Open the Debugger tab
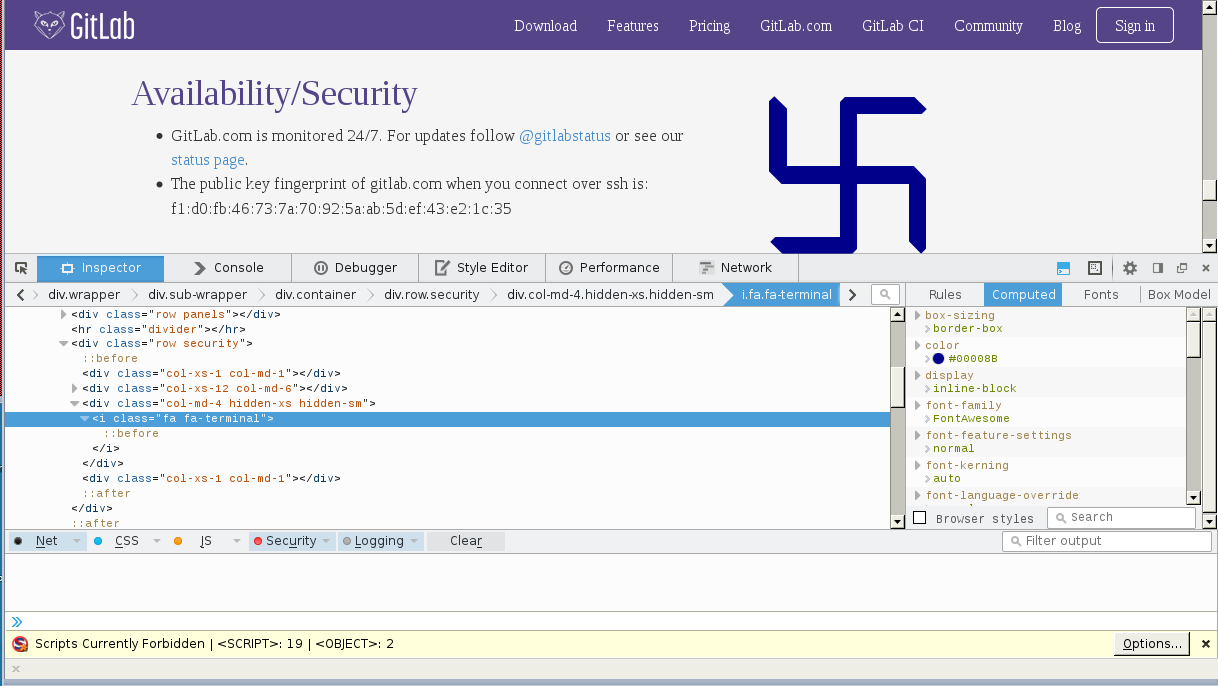This screenshot has width=1218, height=686. click(x=355, y=268)
